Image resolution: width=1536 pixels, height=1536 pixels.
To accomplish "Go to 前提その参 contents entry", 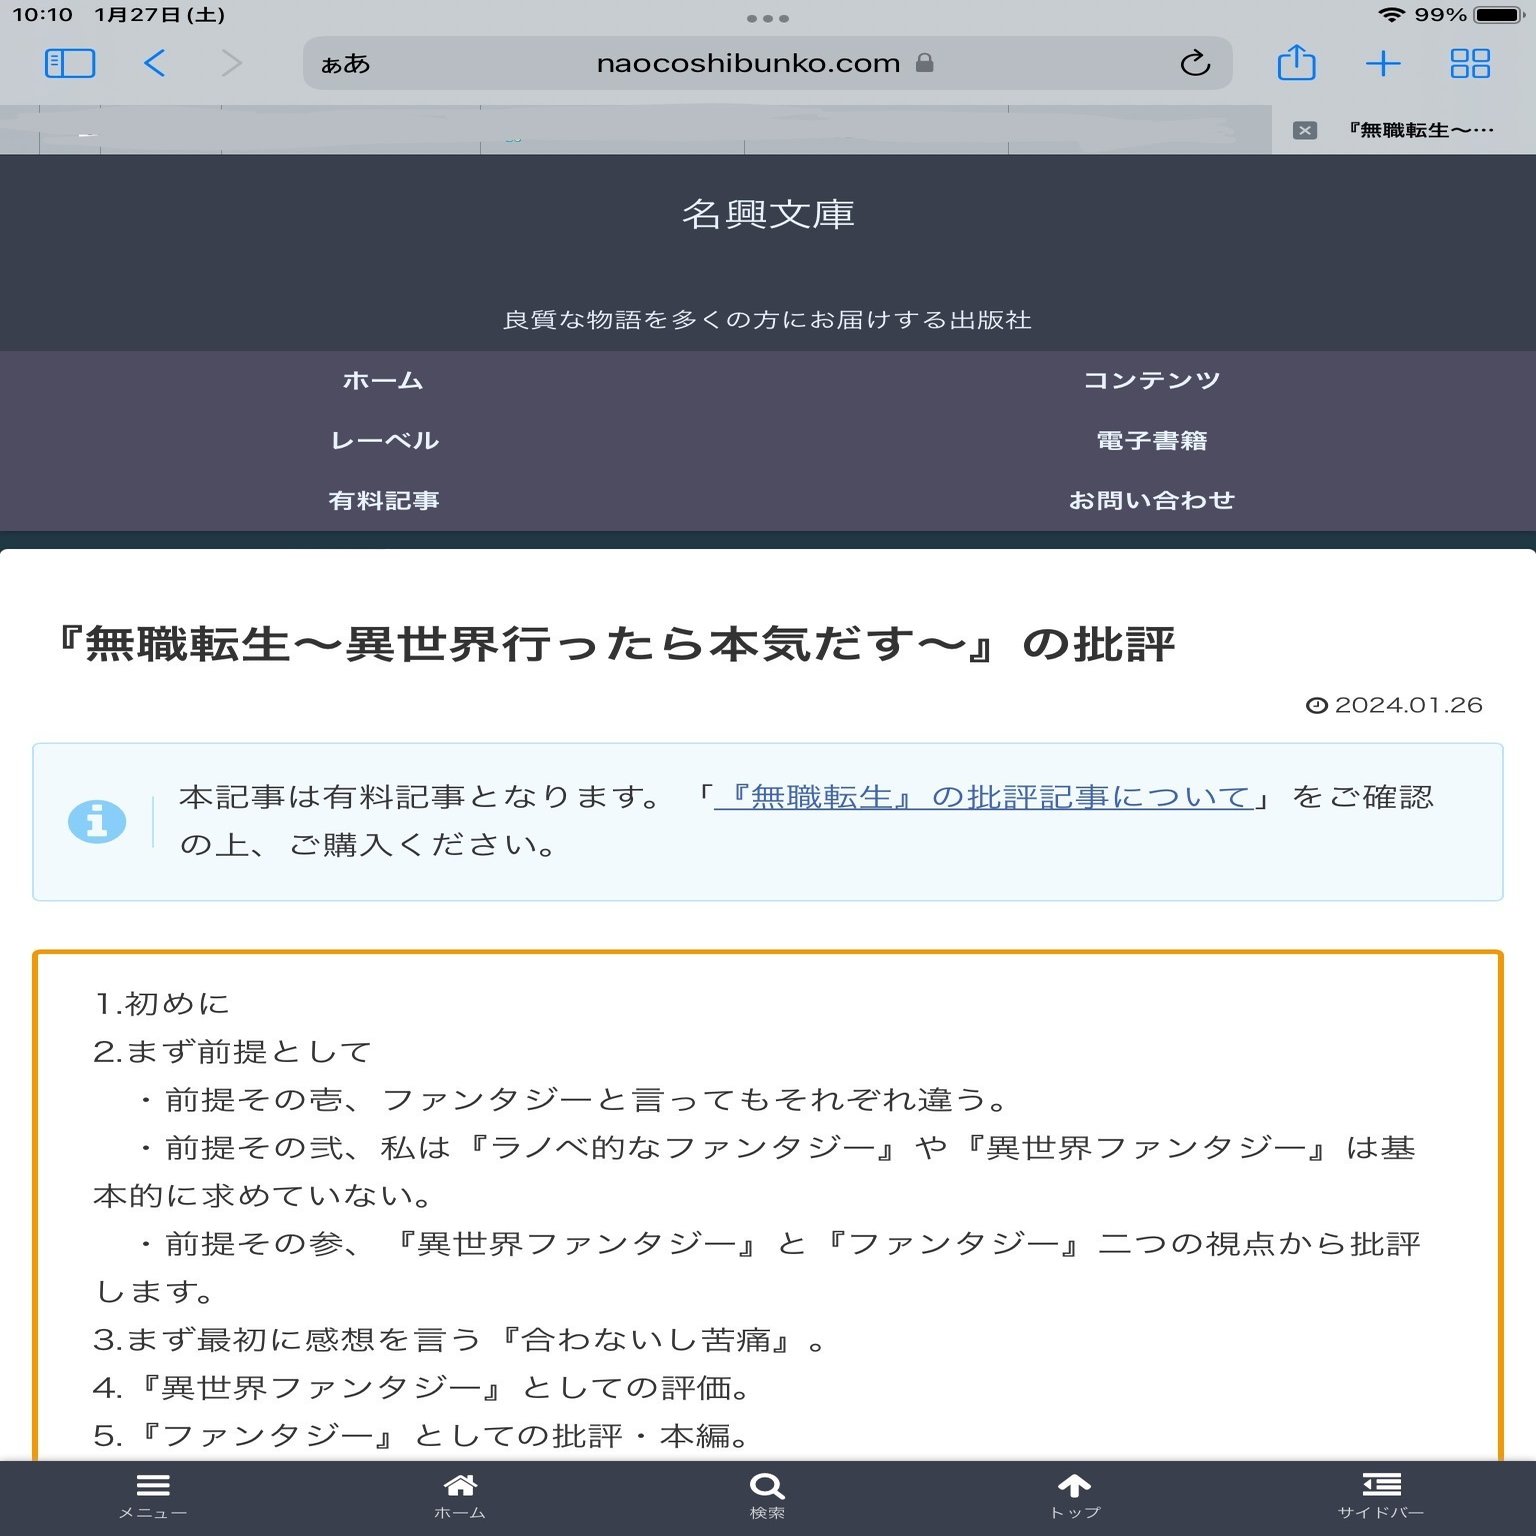I will point(756,1267).
